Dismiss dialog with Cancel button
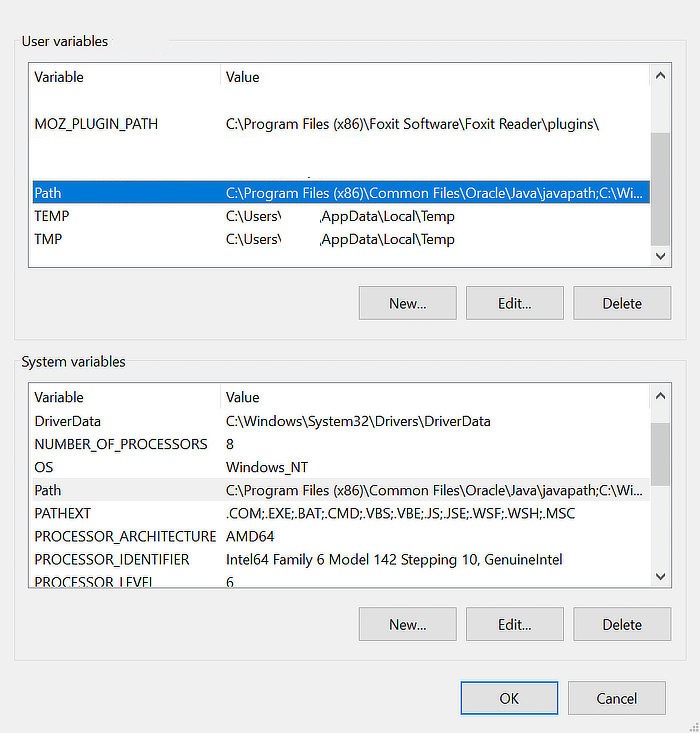The width and height of the screenshot is (700, 733). 616,698
